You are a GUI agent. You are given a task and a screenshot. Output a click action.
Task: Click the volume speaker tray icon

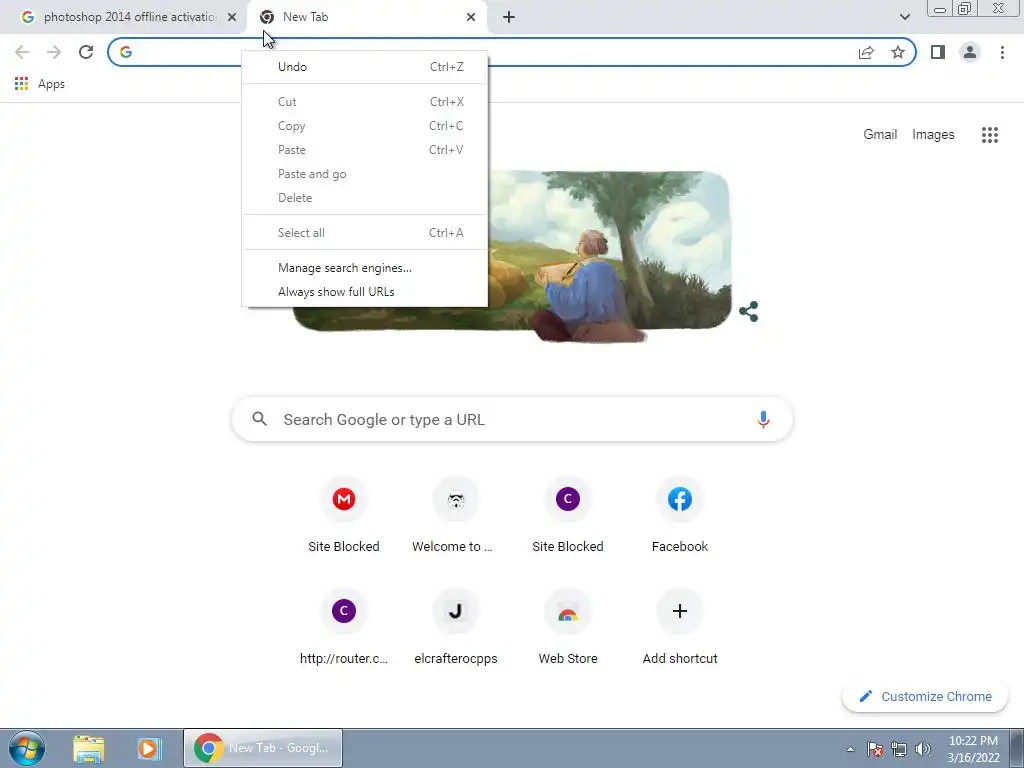923,749
